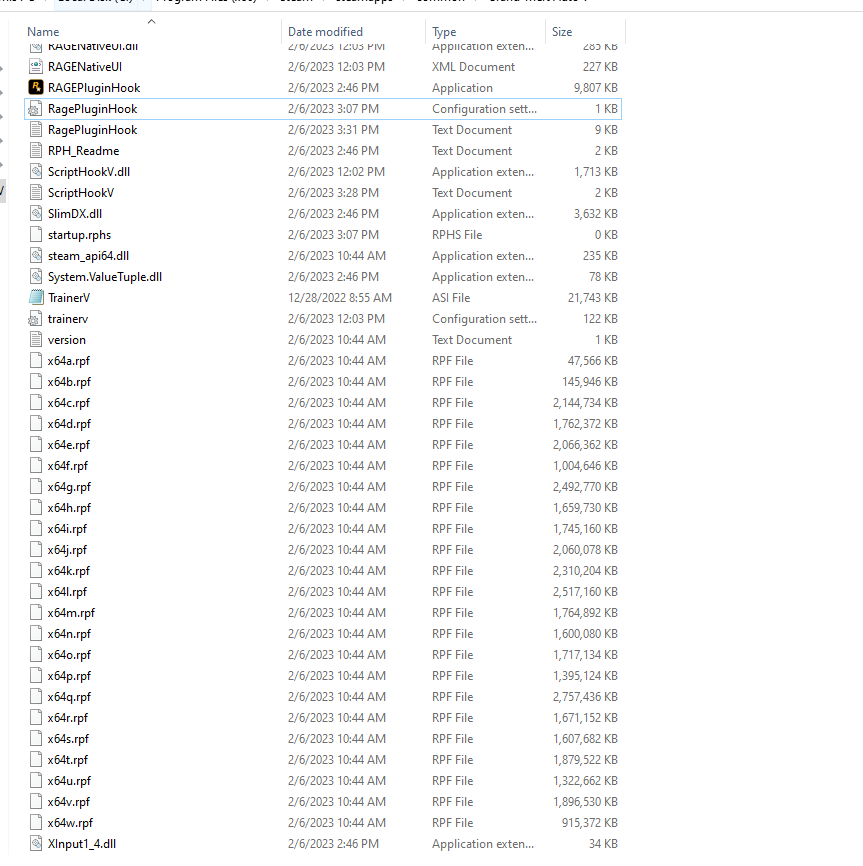863x866 pixels.
Task: Select the TrainerV ASI notepad icon
Action: pyautogui.click(x=36, y=298)
